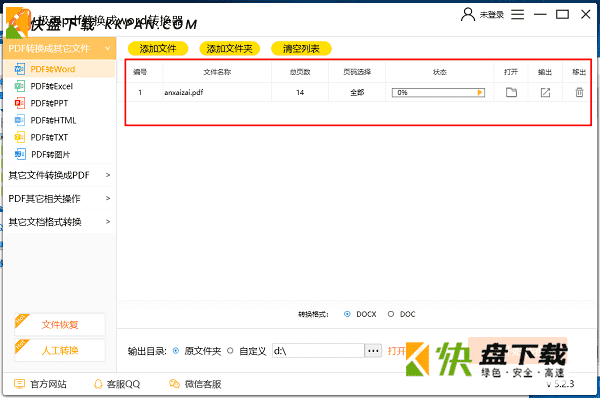Click the 打开 output folder link

tap(396, 351)
